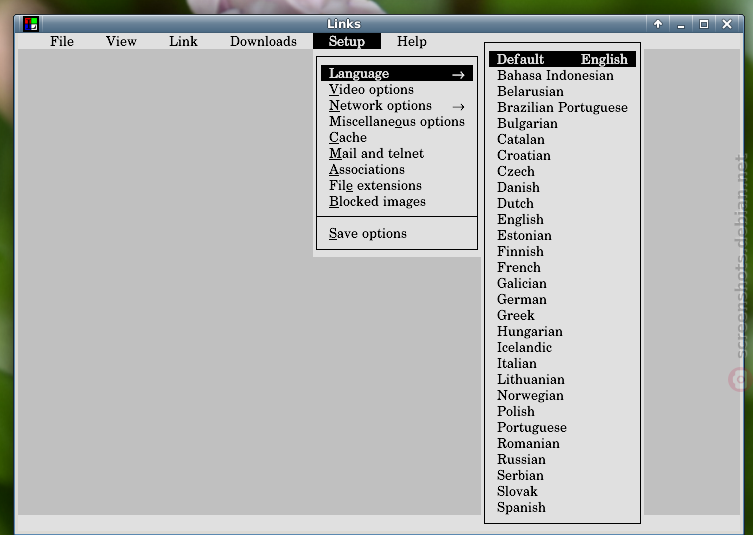Open the Link menu
The width and height of the screenshot is (753, 535).
click(183, 41)
